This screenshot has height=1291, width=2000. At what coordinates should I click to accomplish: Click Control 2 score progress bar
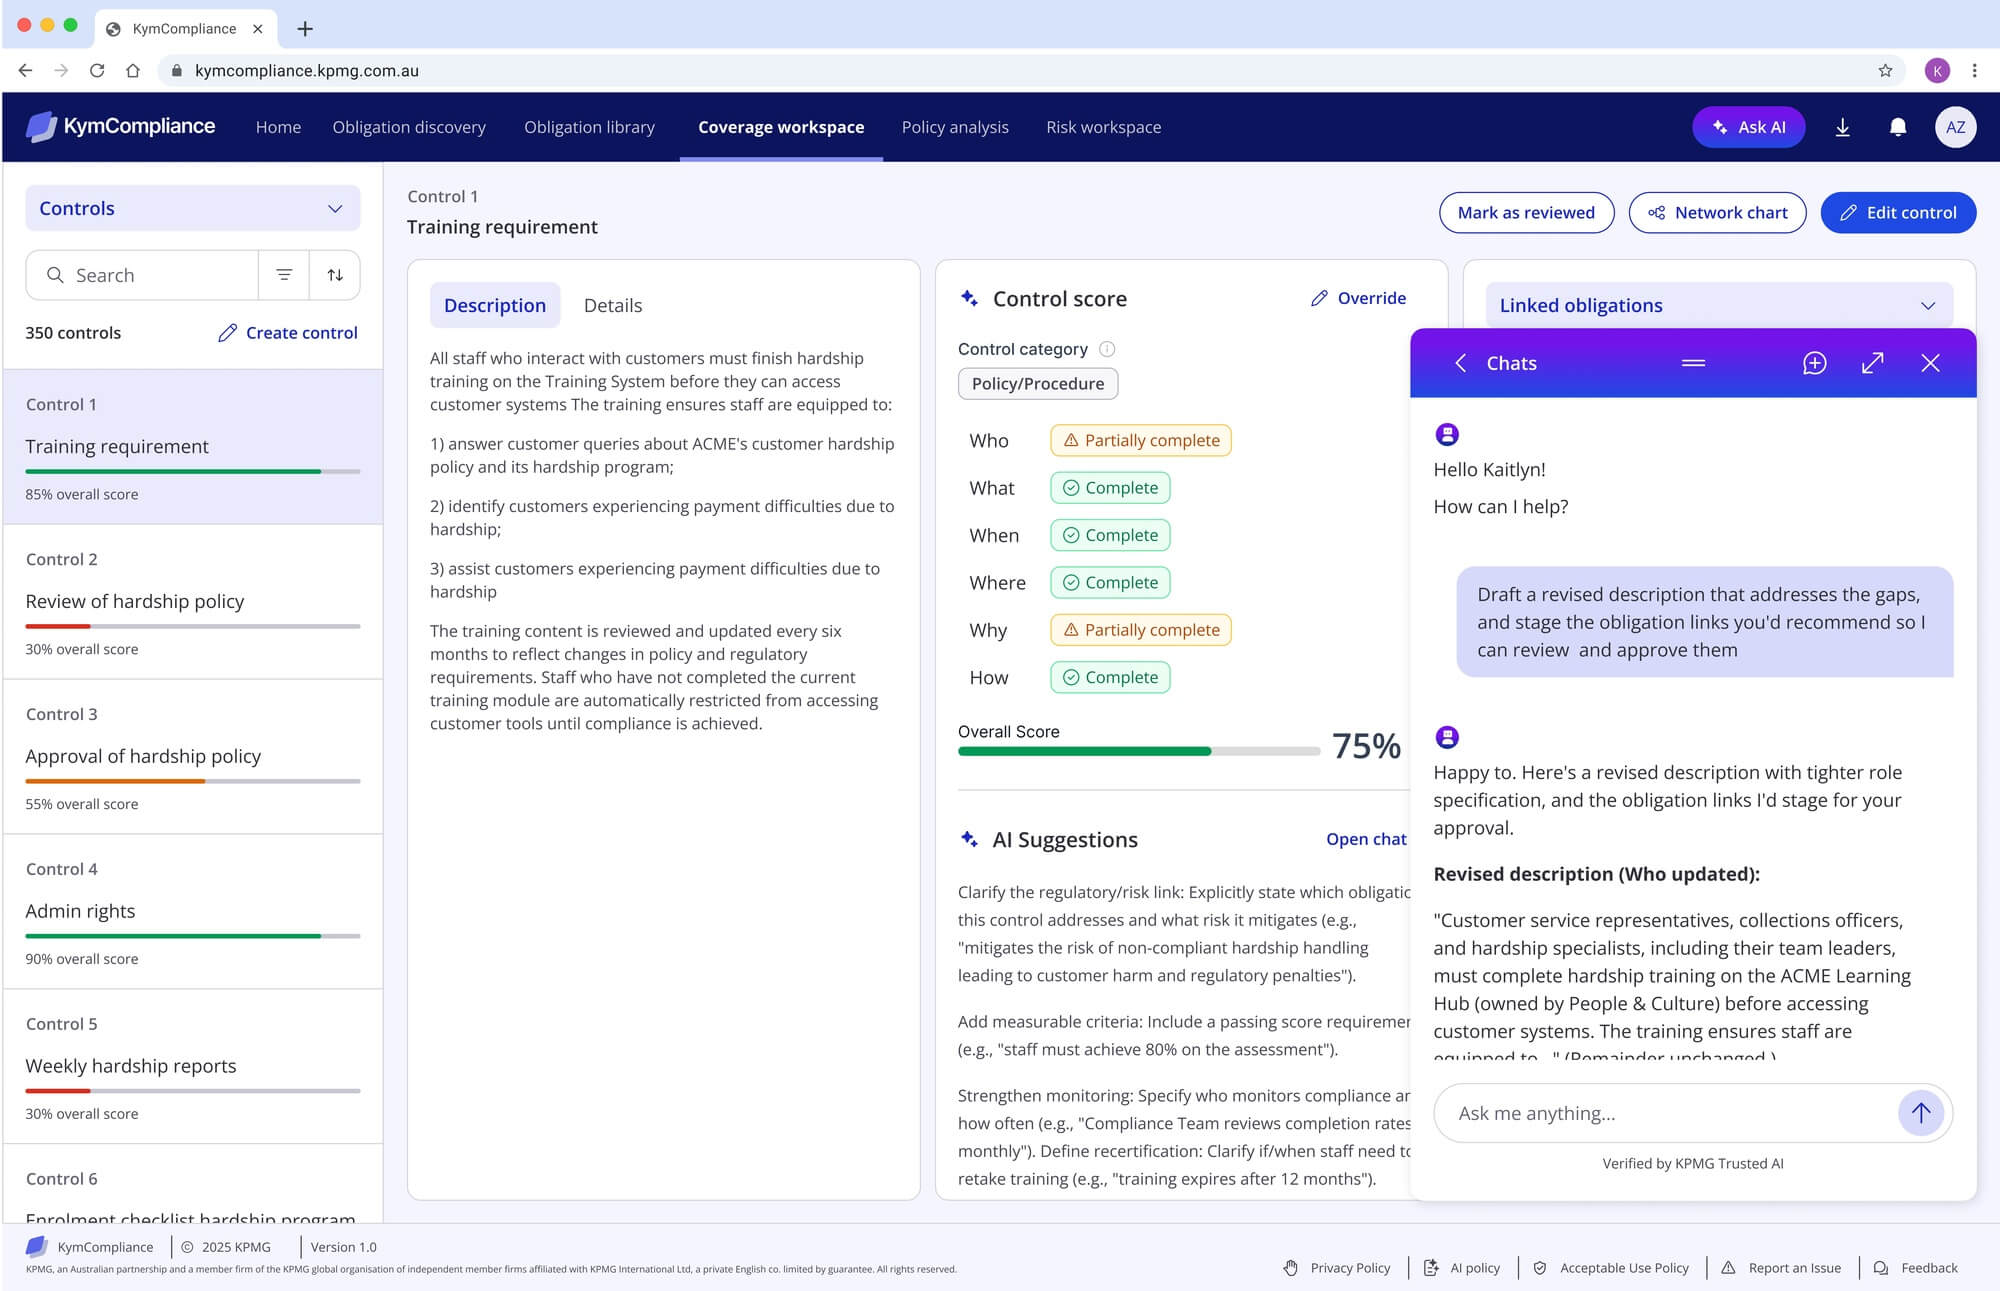tap(192, 626)
